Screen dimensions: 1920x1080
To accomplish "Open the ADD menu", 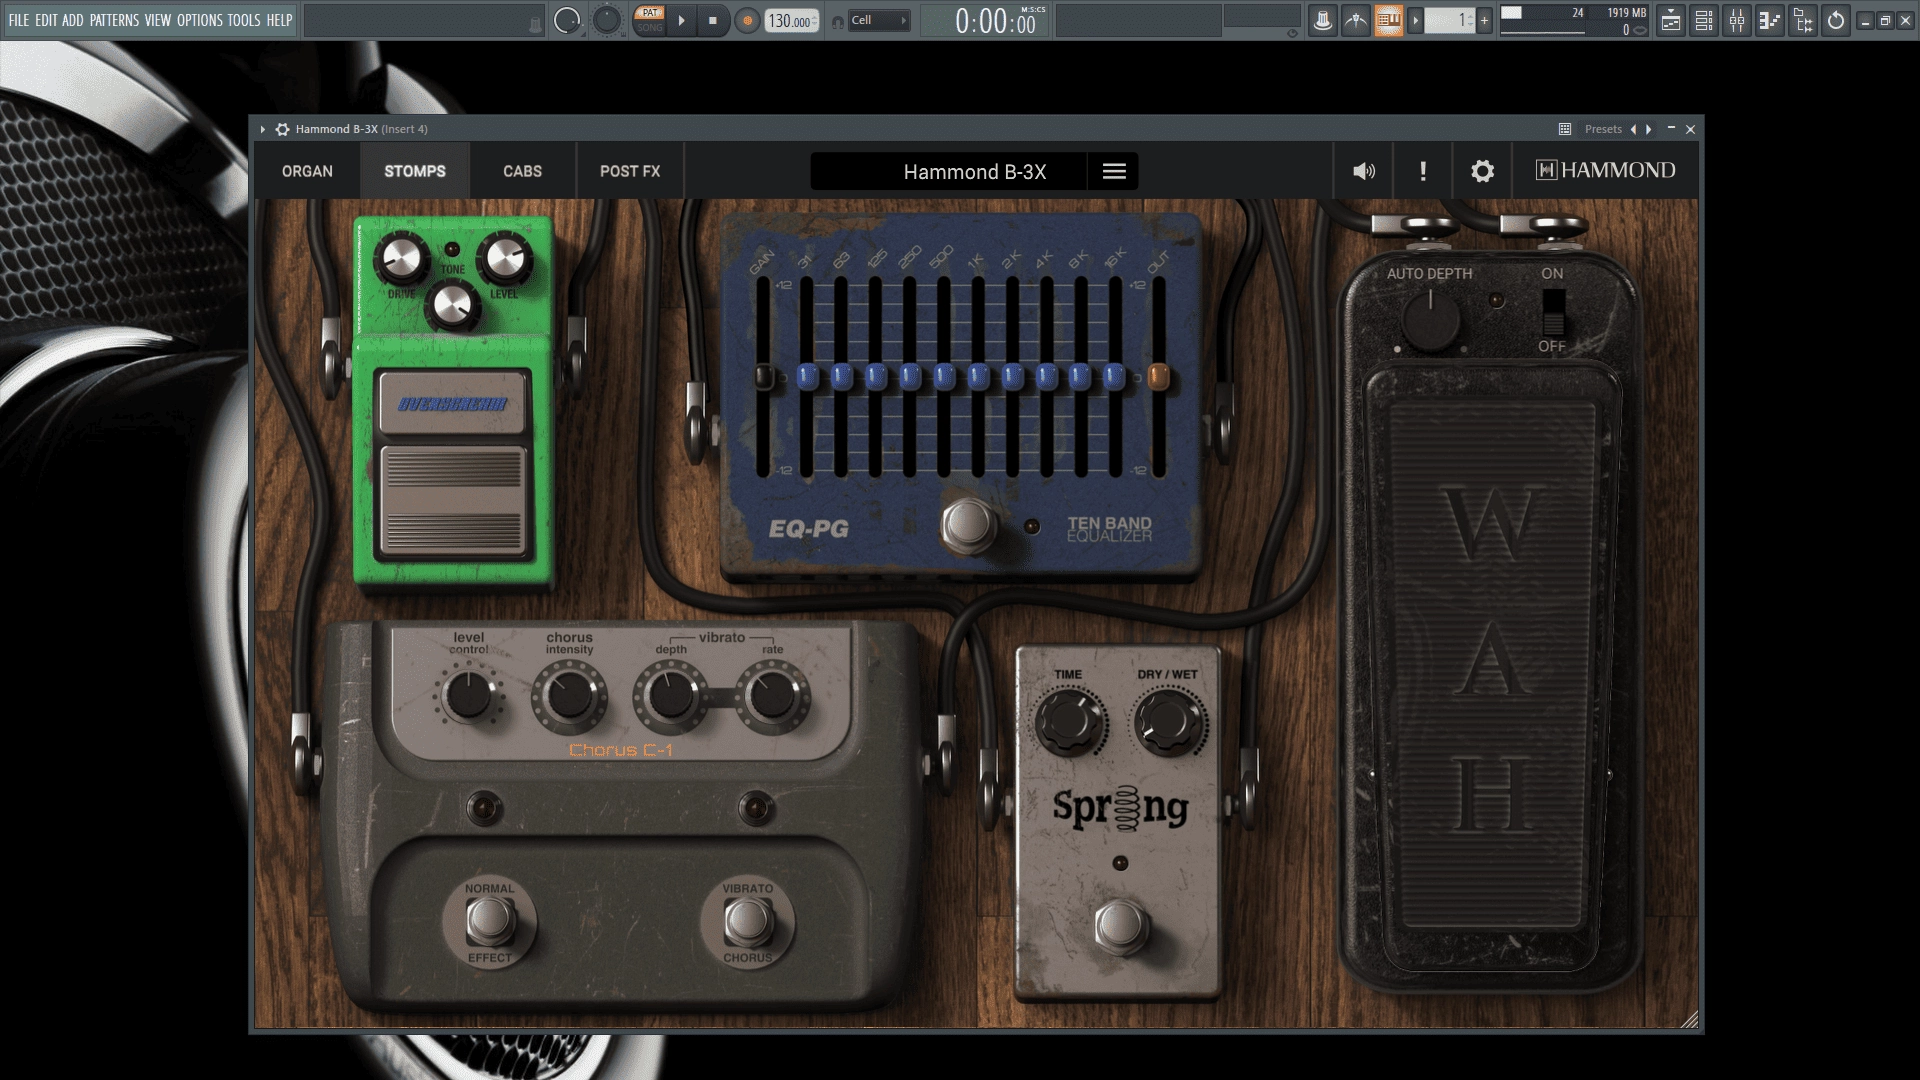I will (x=73, y=20).
